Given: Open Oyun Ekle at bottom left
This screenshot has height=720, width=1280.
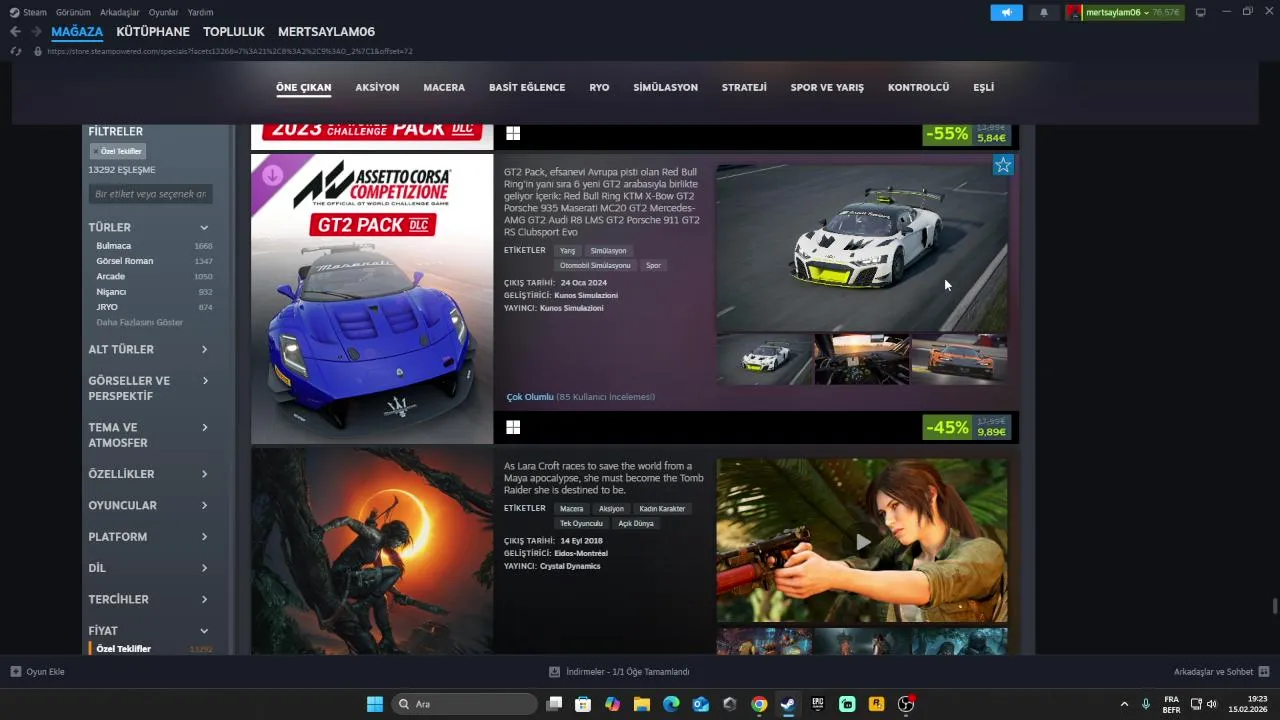Looking at the screenshot, I should pos(38,672).
